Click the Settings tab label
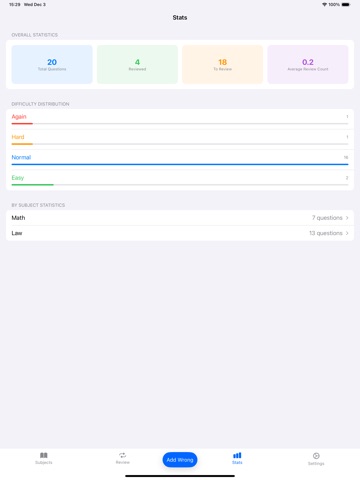The image size is (360, 480). 316,463
